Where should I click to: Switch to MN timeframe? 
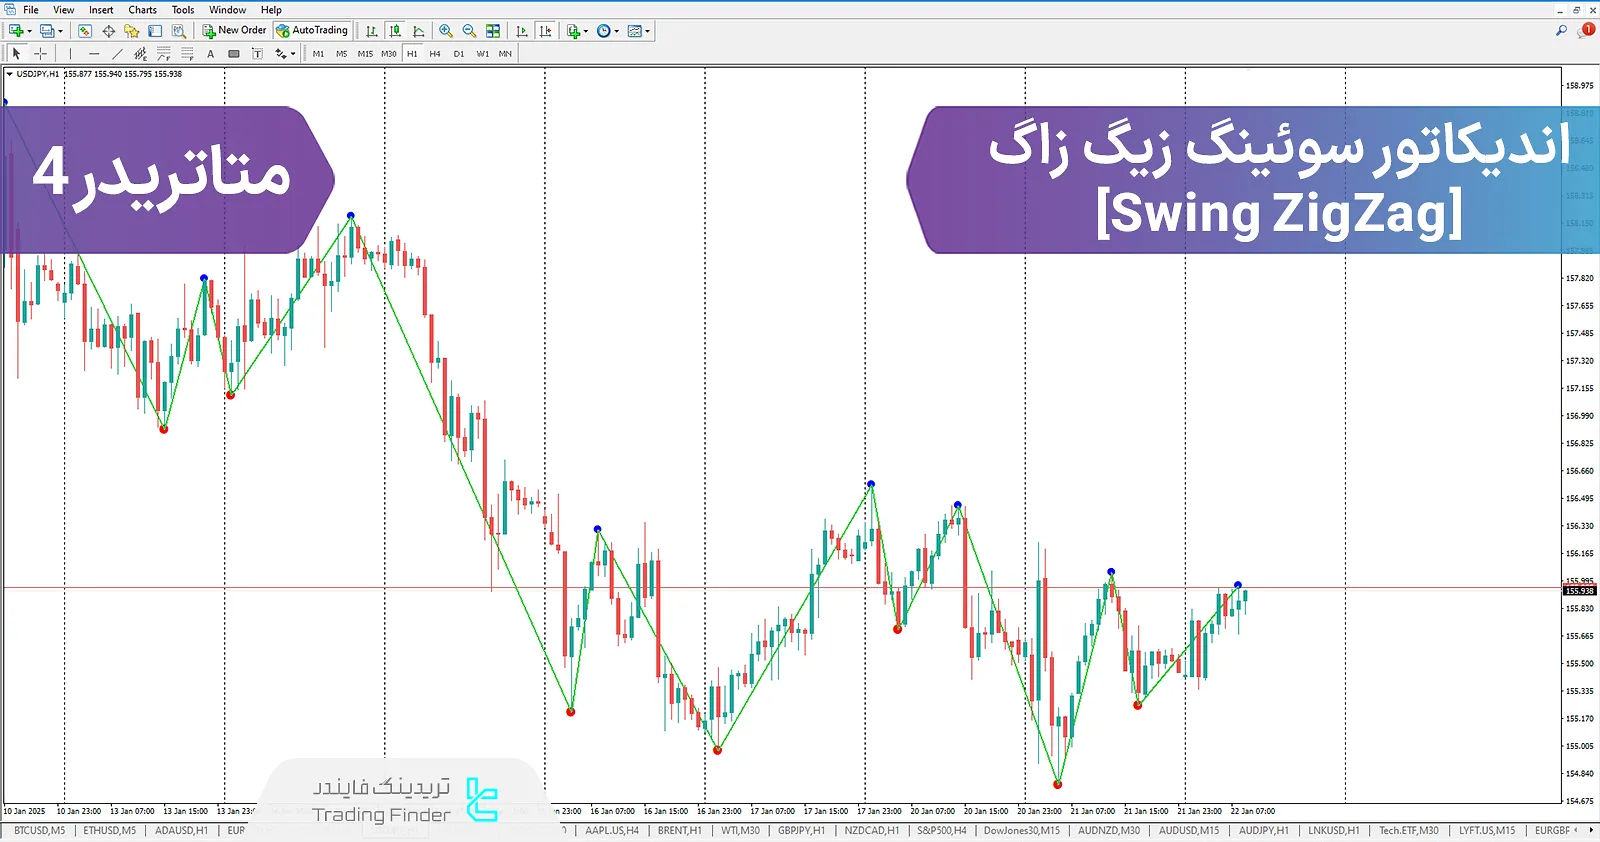coord(505,54)
